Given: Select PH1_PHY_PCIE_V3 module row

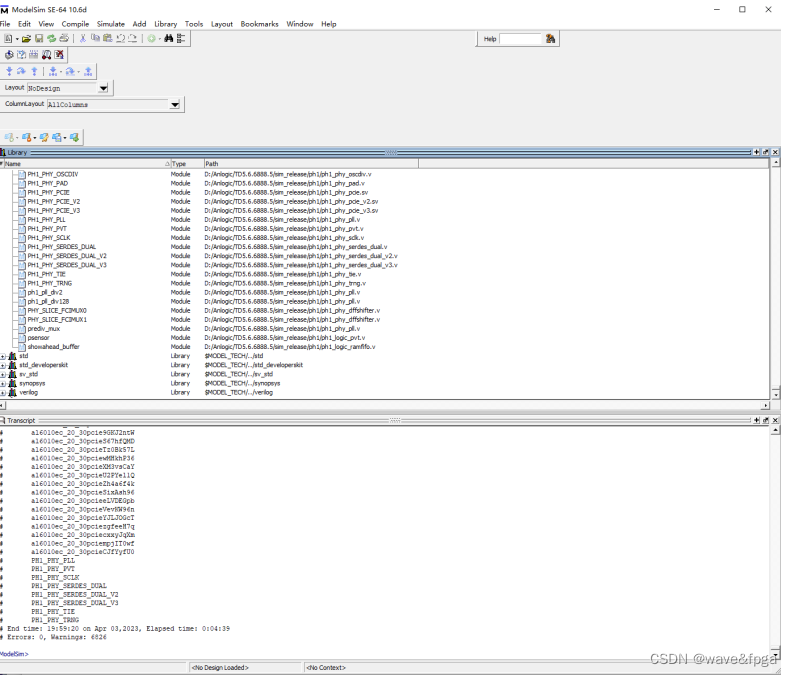Looking at the screenshot, I should tap(384, 211).
